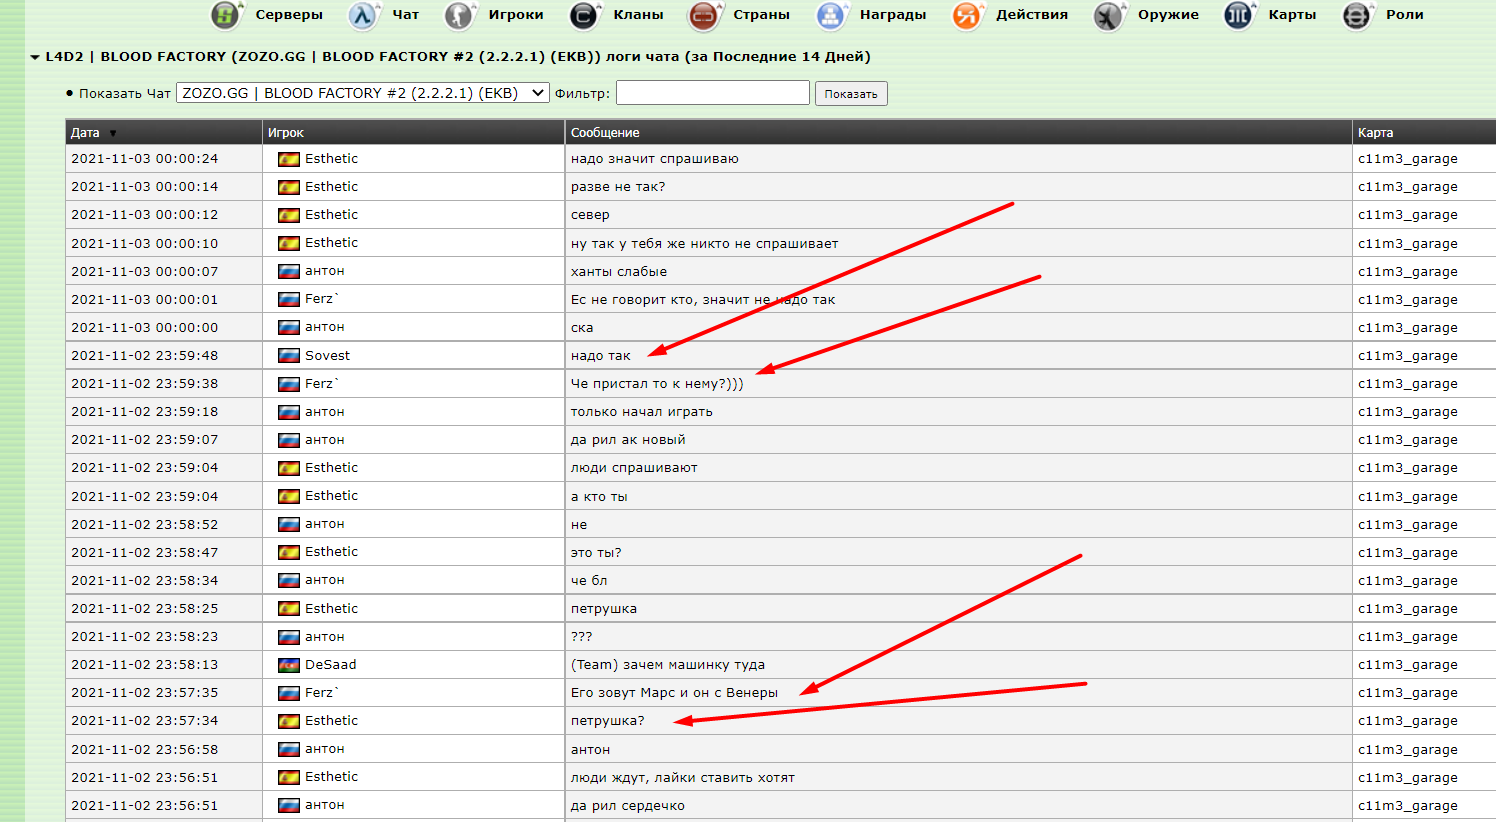Open the Кланы icon
Viewport: 1496px width, 822px height.
click(584, 15)
